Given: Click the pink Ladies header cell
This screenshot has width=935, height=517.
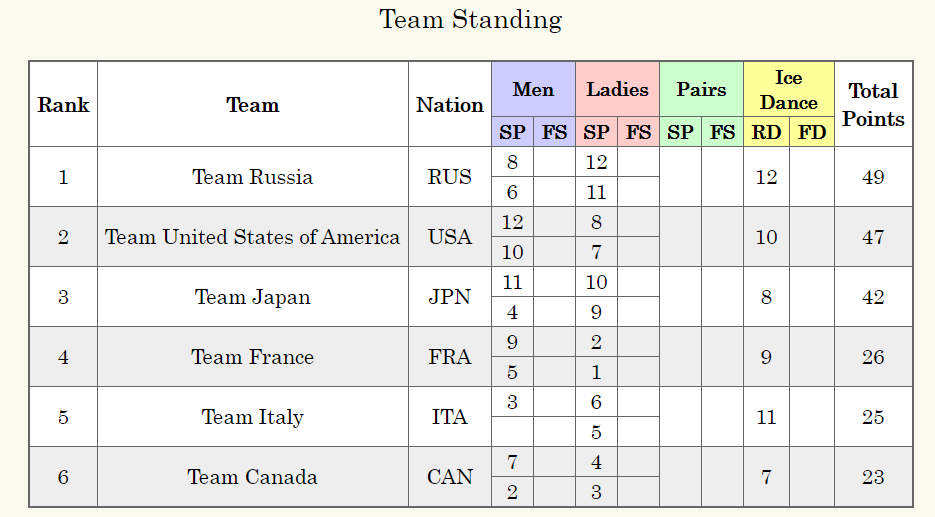Looking at the screenshot, I should tap(617, 90).
